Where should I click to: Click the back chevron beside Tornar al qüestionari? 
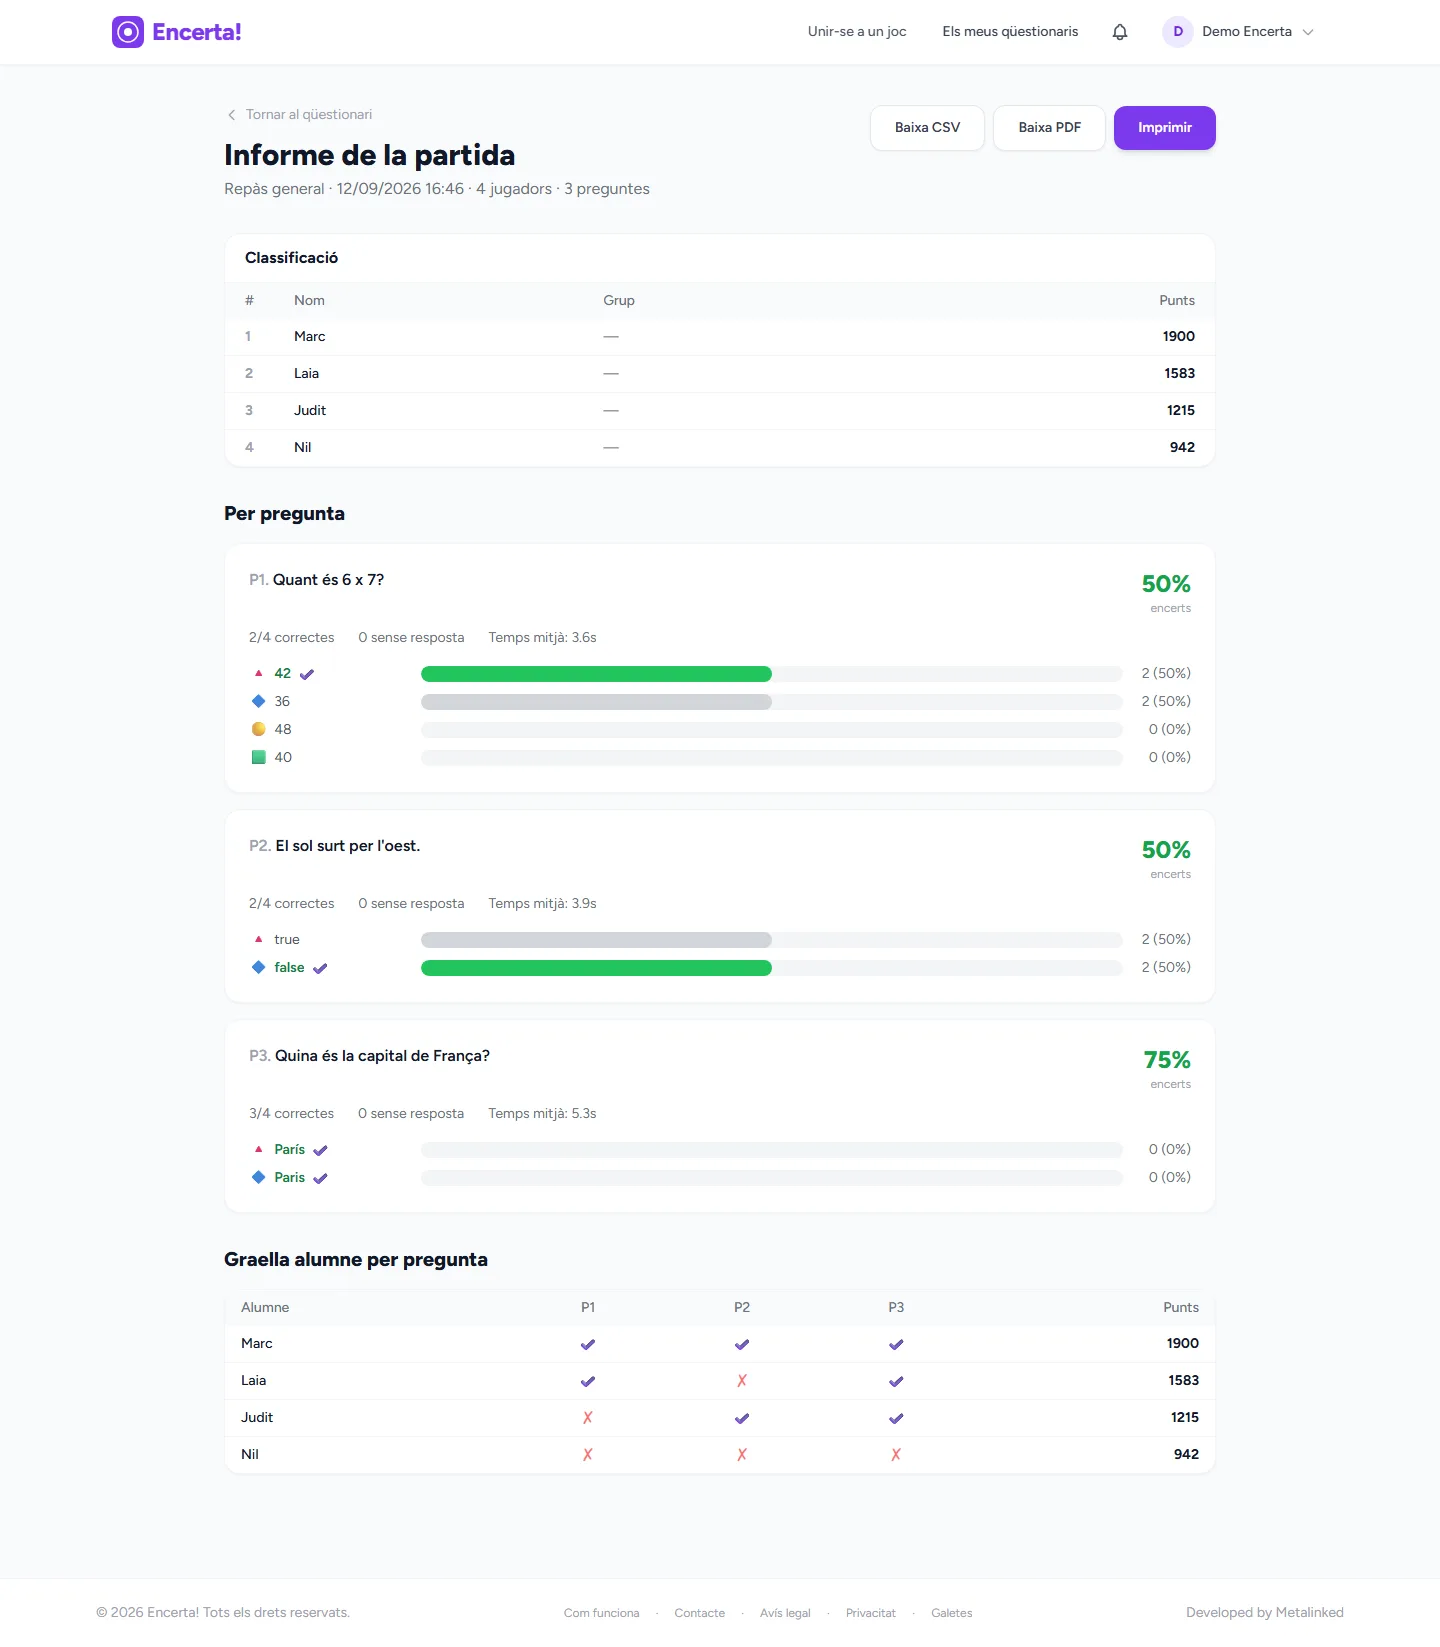click(232, 115)
